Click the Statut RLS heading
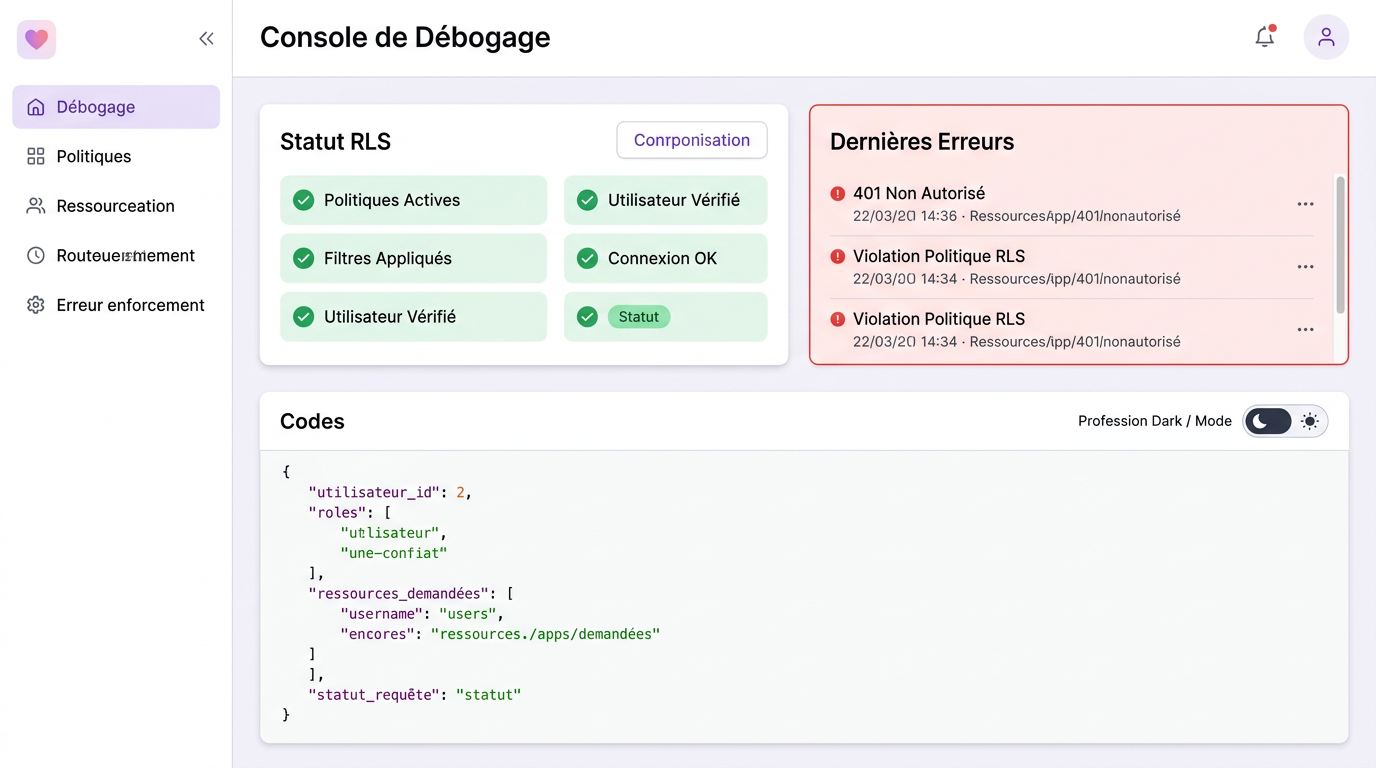Screen dimensions: 1376x768 335,142
